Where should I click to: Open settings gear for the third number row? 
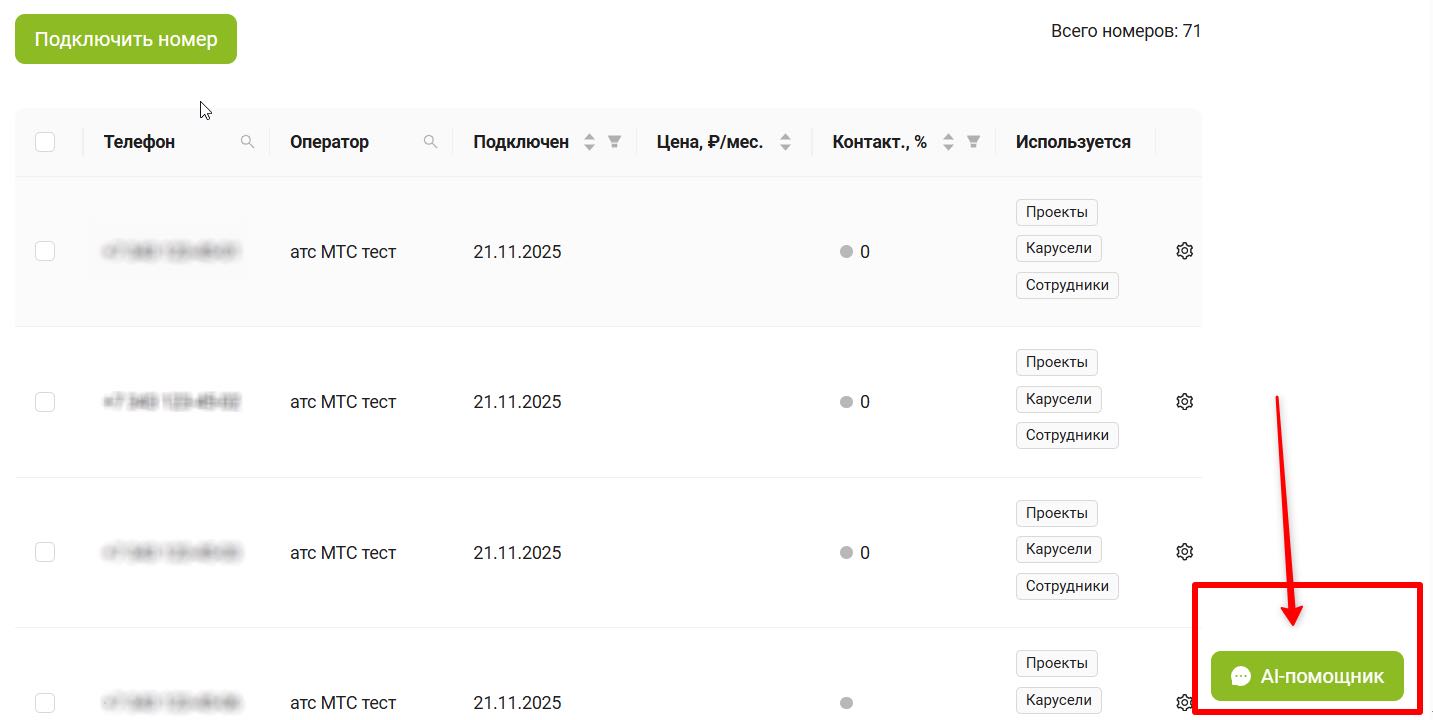(1185, 551)
